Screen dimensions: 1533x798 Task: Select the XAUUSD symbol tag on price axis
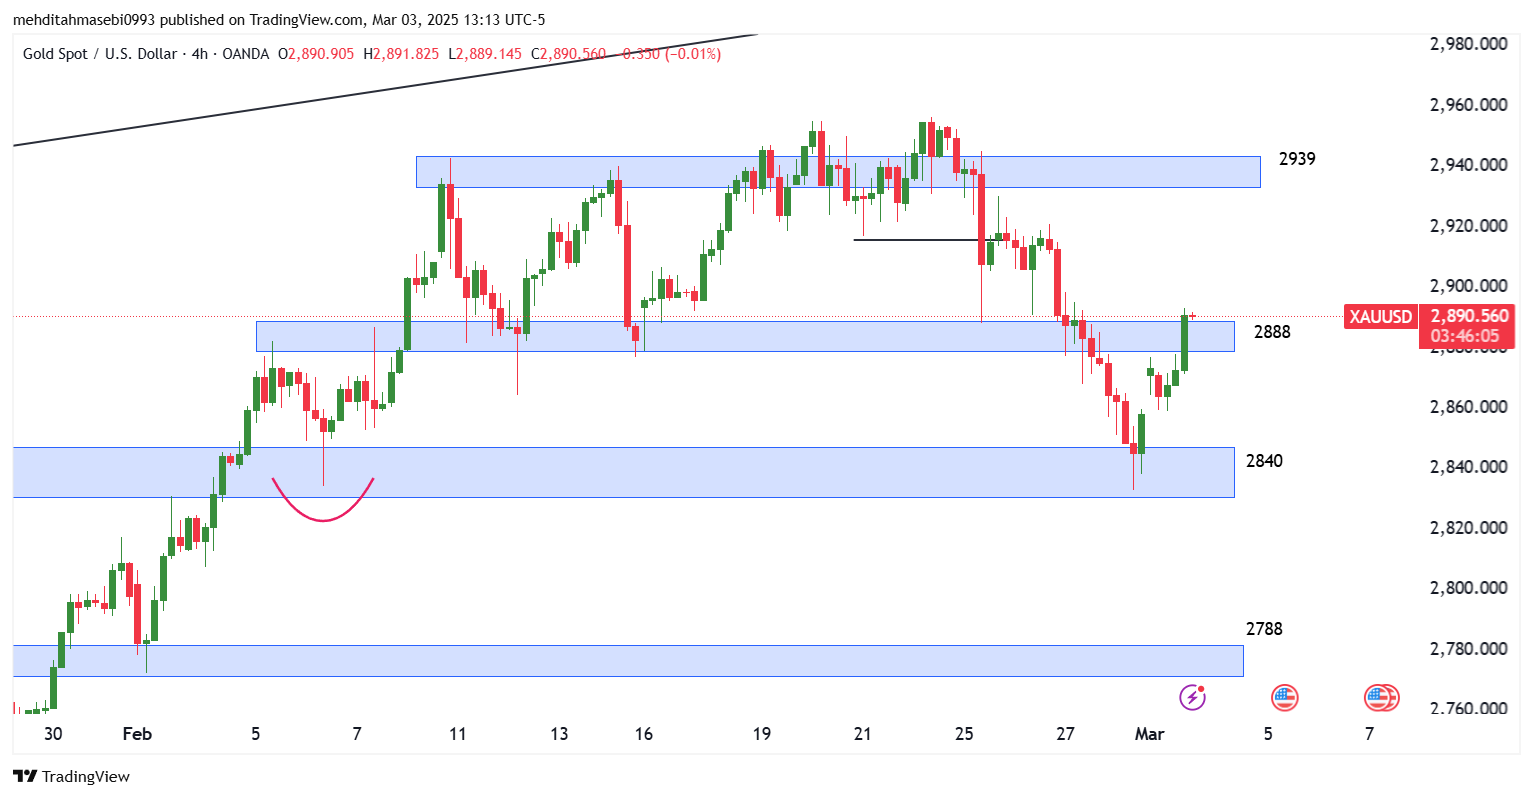(1381, 317)
